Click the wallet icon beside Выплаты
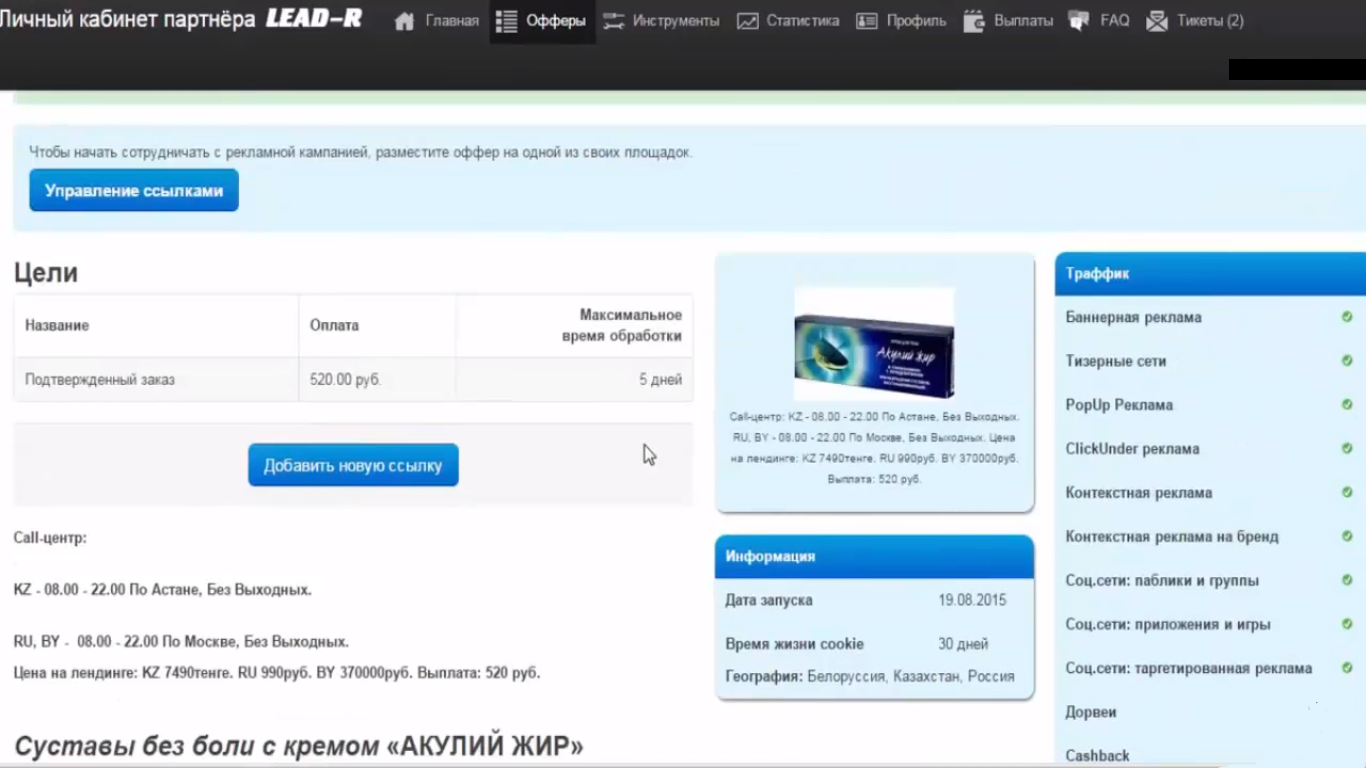Viewport: 1366px width, 768px height. pos(974,21)
